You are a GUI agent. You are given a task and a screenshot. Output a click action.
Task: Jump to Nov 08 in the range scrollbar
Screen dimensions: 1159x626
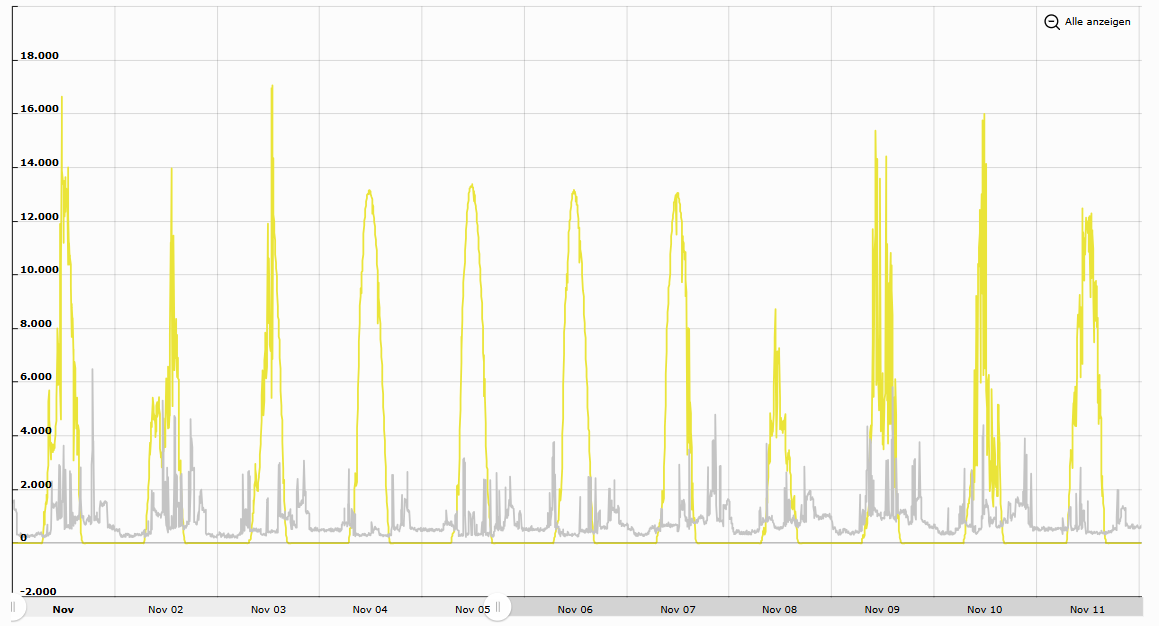pos(779,609)
